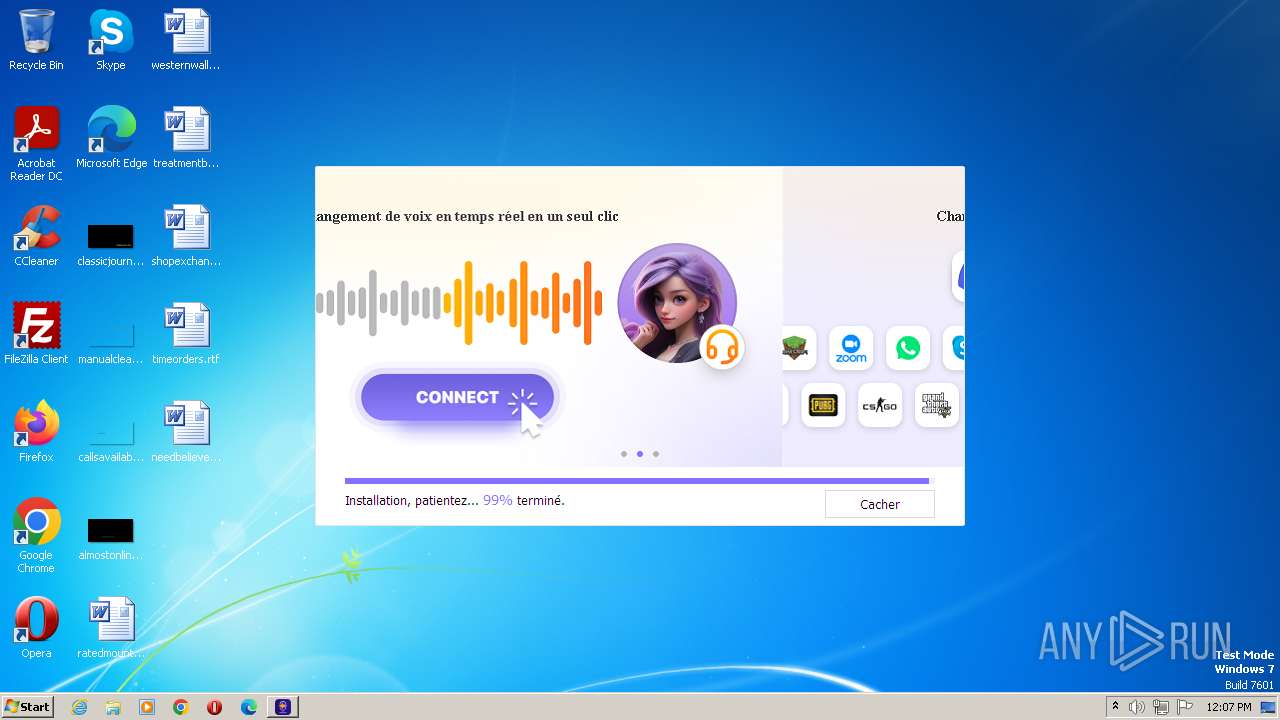This screenshot has height=720, width=1280.
Task: Select the classicjourn file on the desktop
Action: [111, 244]
